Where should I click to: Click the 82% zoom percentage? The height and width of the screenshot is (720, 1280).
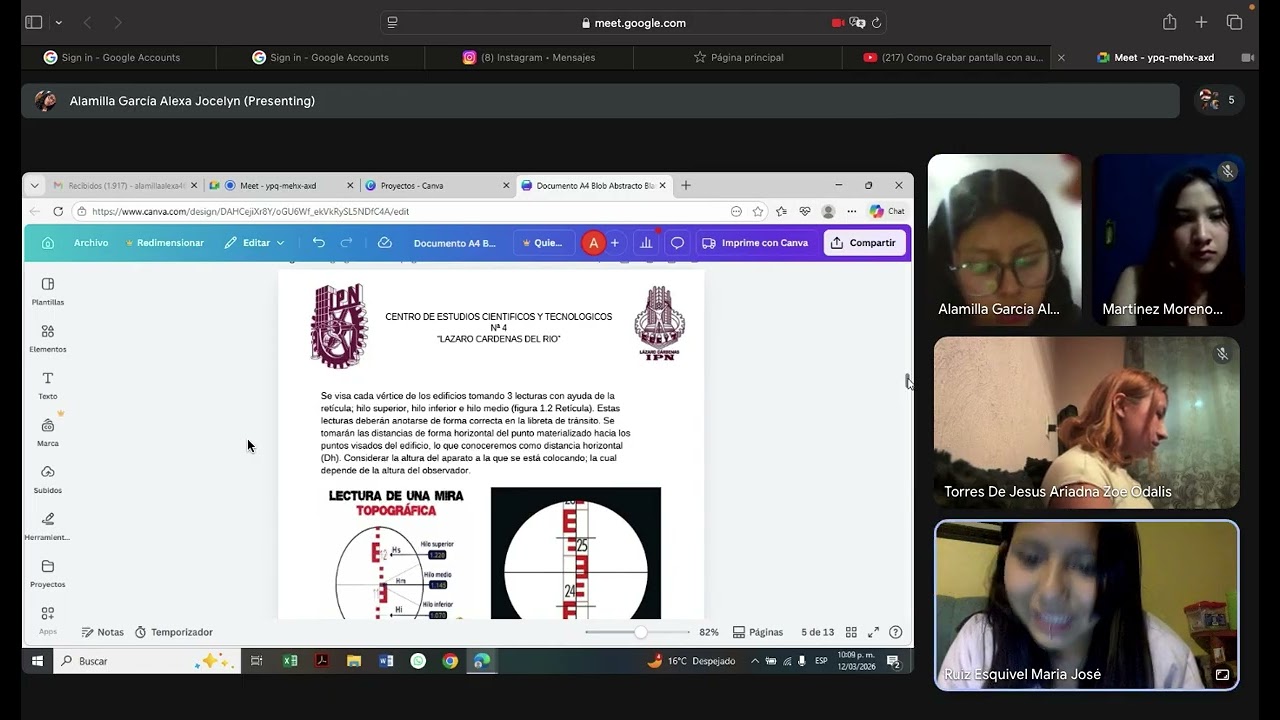(709, 632)
